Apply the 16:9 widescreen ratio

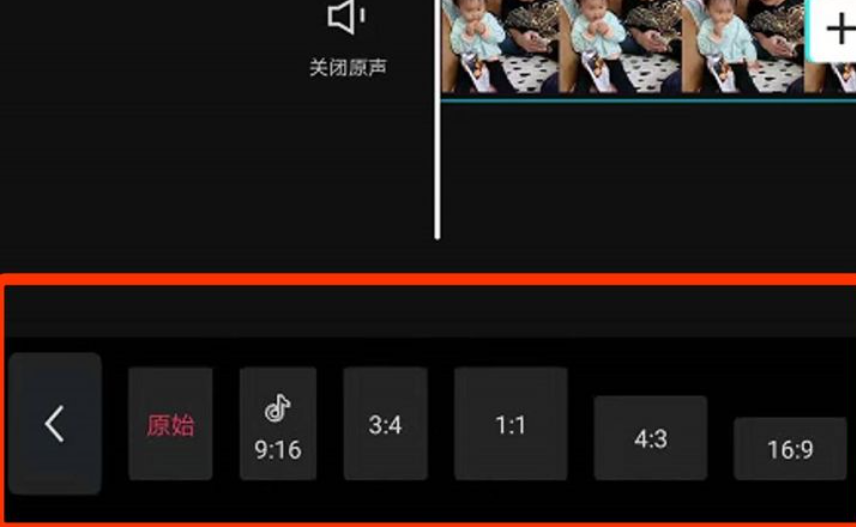click(790, 449)
